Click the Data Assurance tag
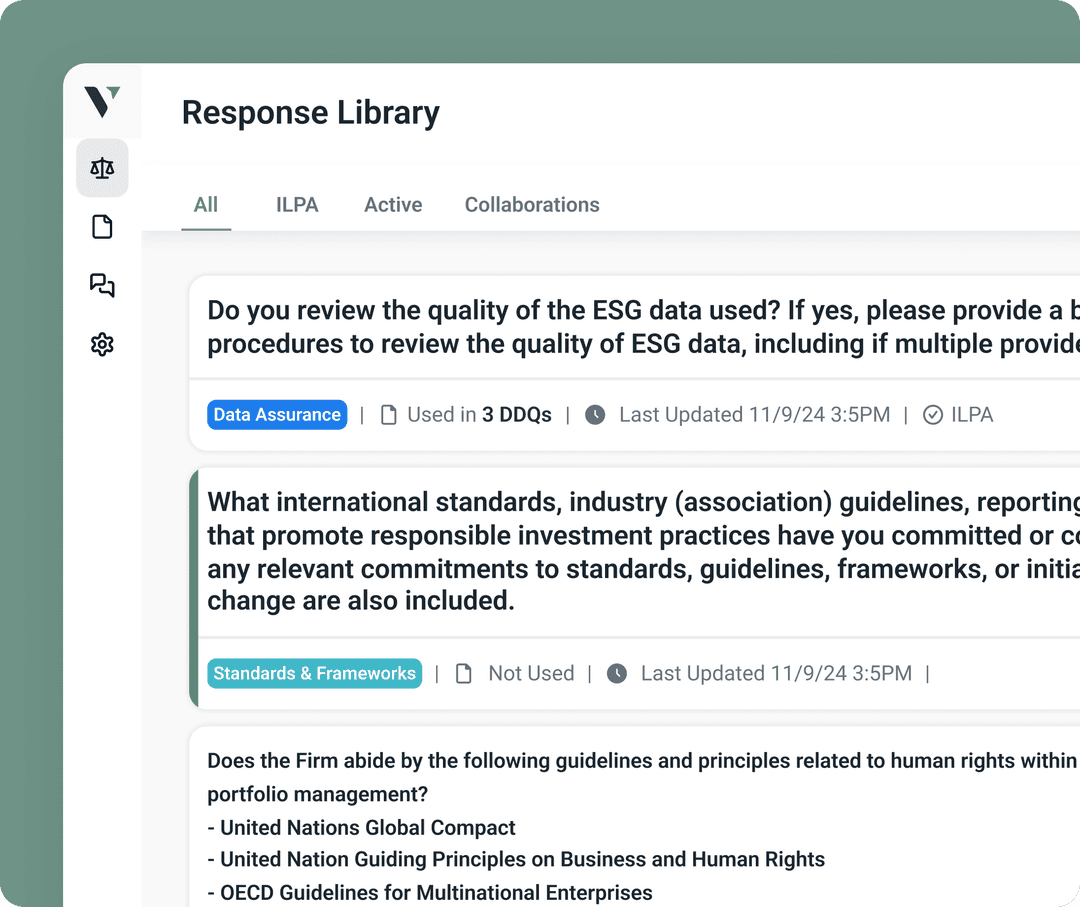1080x907 pixels. pos(277,415)
